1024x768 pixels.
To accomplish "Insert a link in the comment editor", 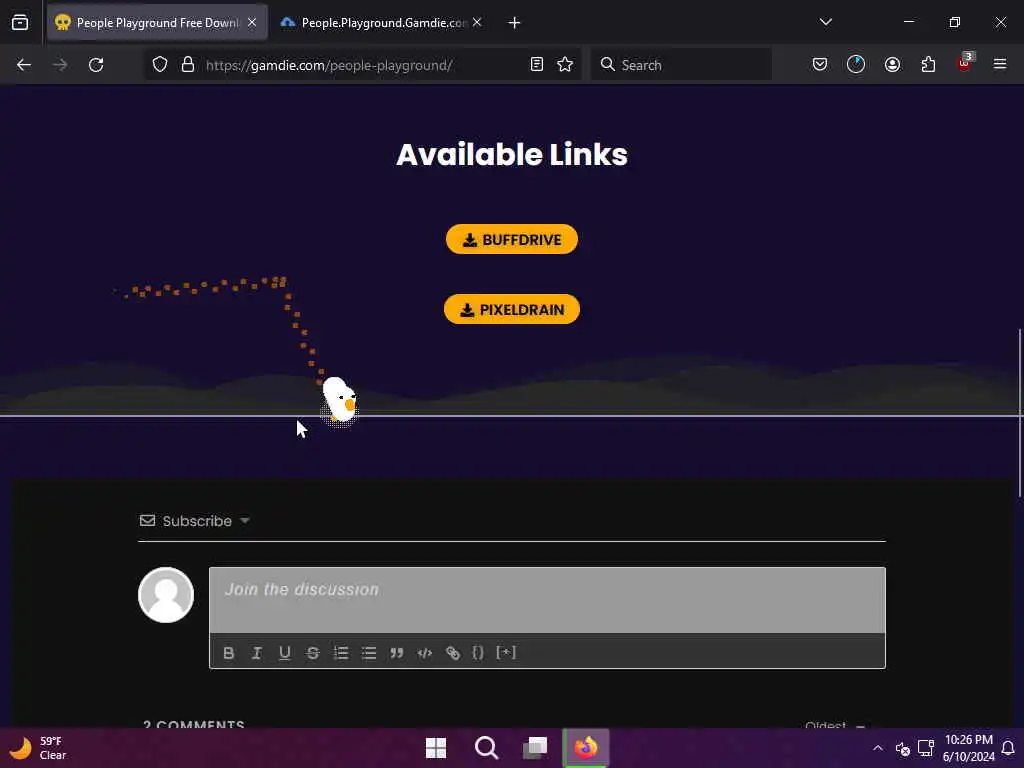I will click(x=453, y=652).
